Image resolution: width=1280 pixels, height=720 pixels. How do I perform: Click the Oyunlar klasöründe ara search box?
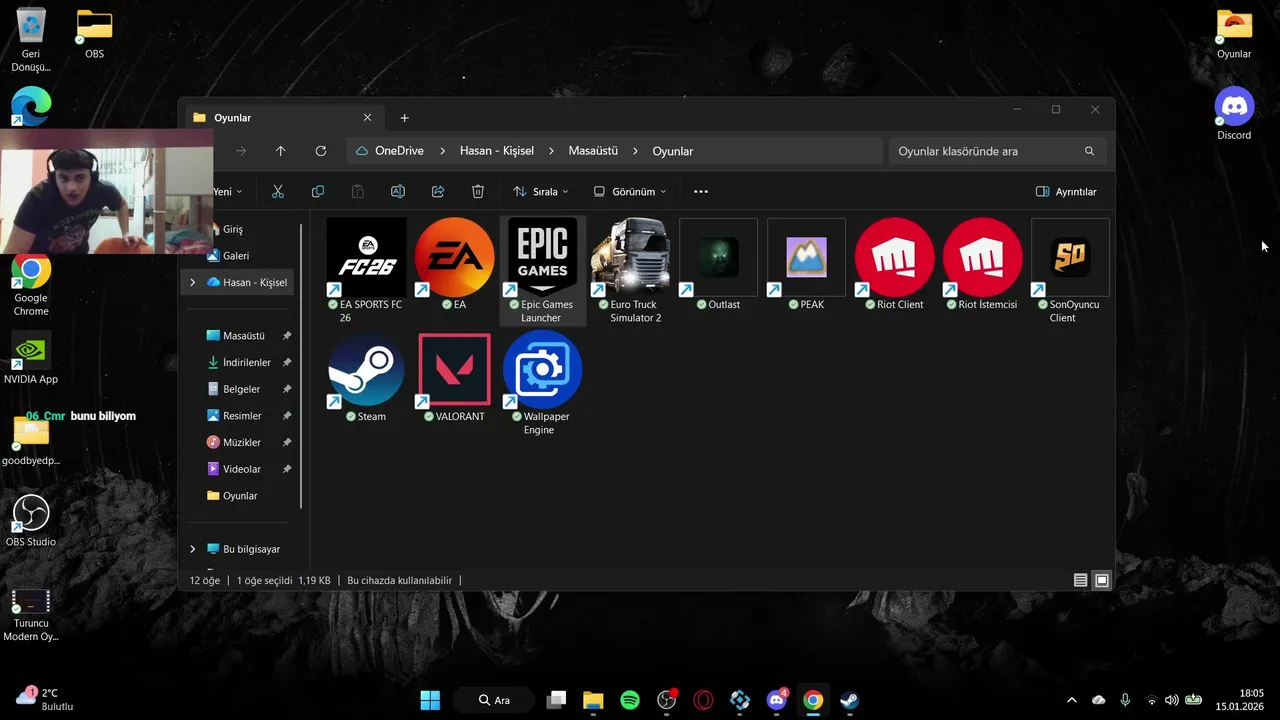[997, 151]
